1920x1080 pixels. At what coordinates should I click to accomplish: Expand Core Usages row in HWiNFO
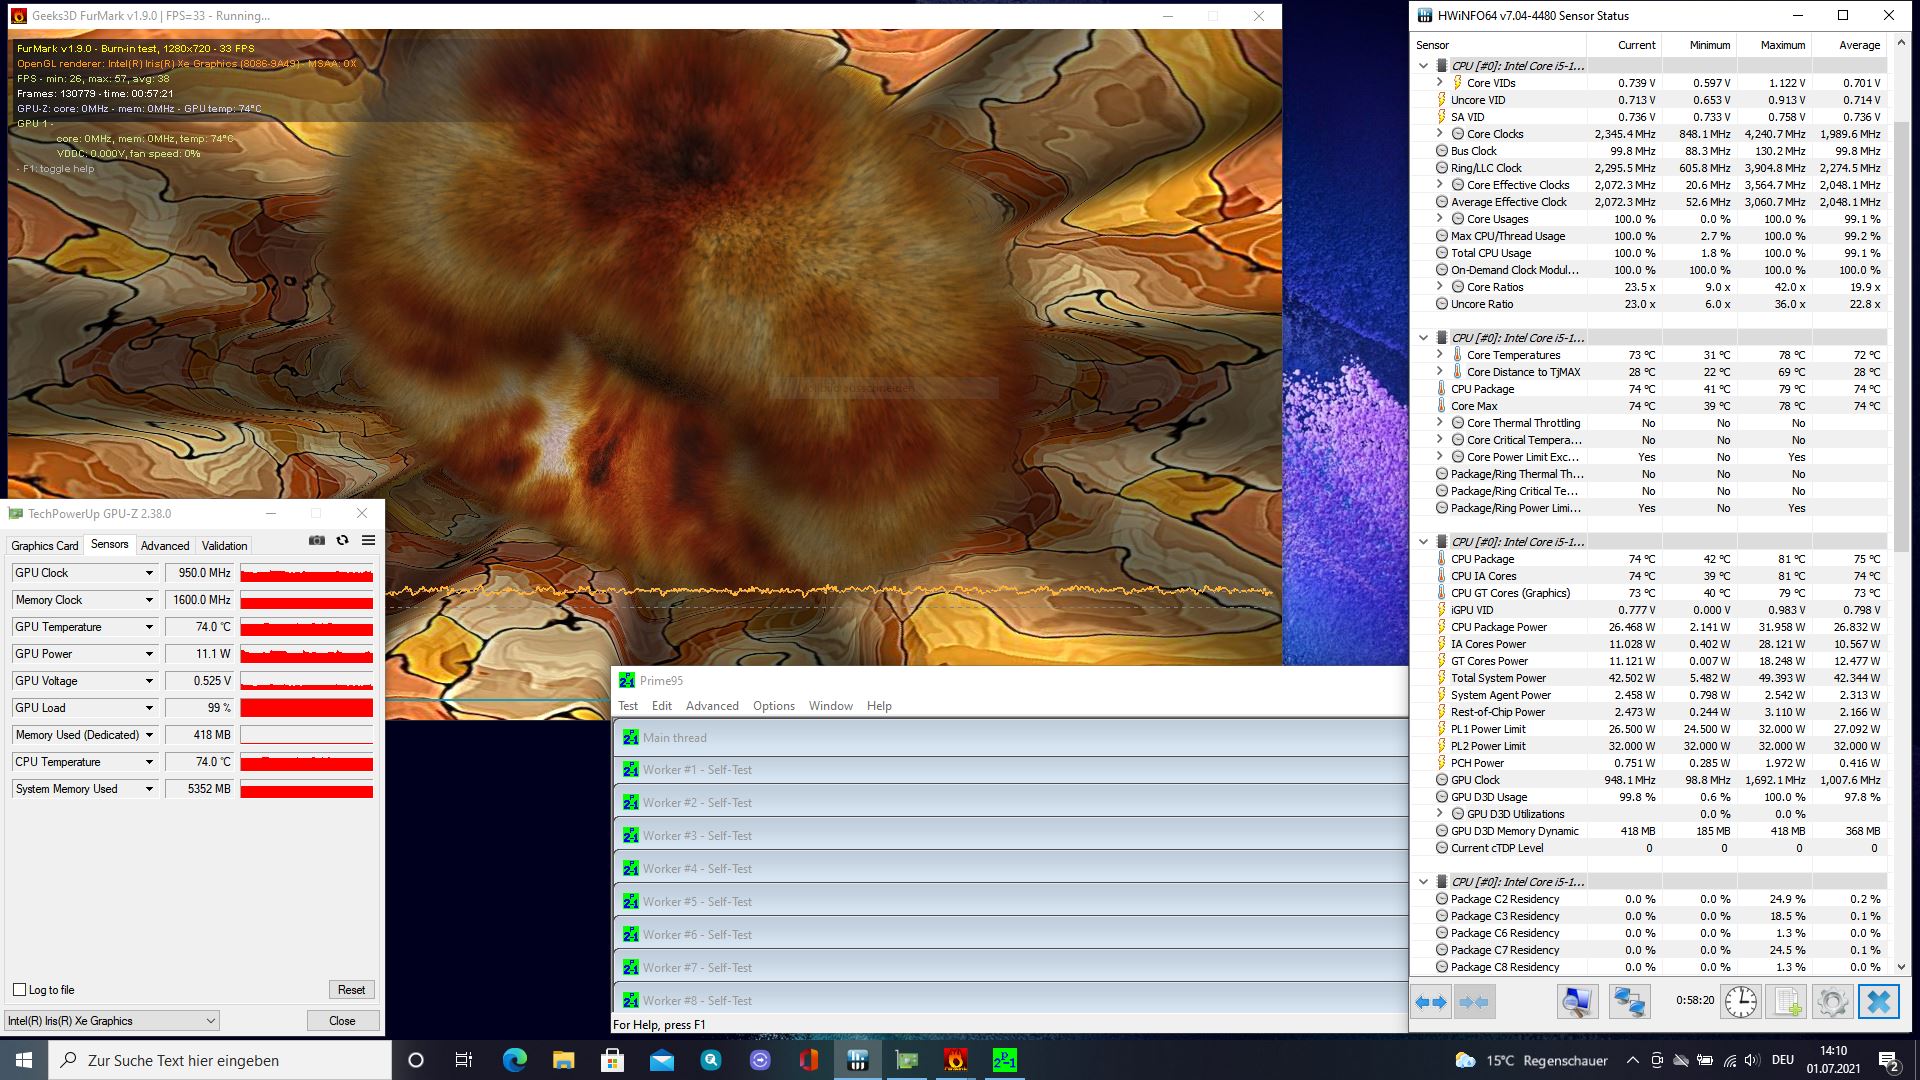[x=1440, y=218]
